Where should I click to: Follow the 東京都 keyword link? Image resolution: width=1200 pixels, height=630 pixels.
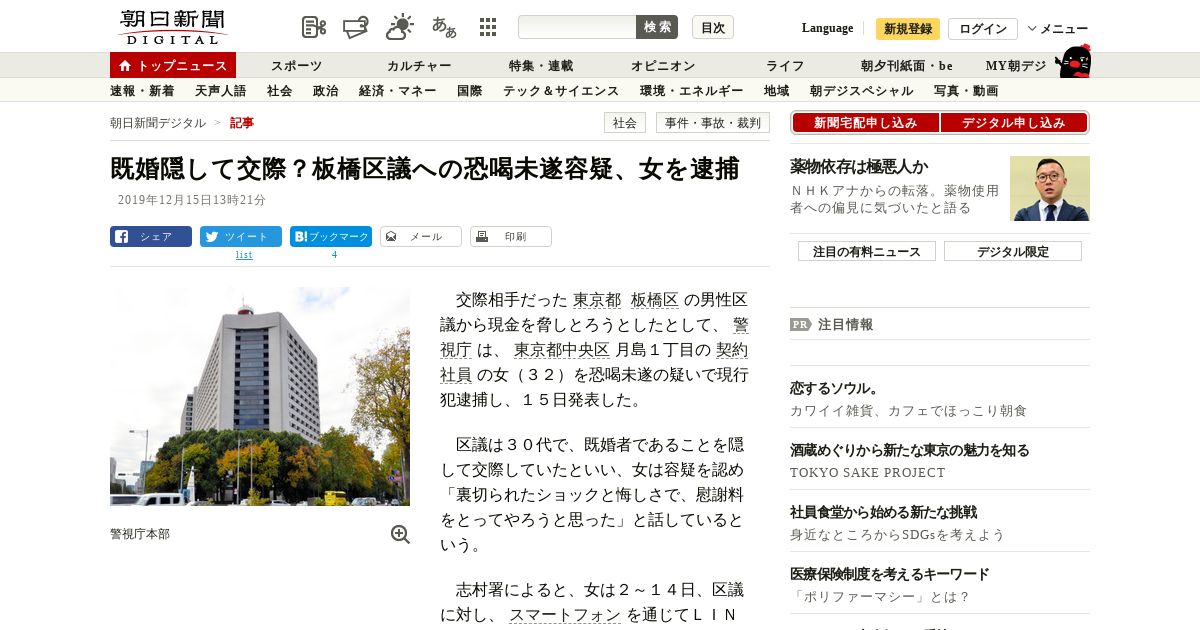point(597,300)
